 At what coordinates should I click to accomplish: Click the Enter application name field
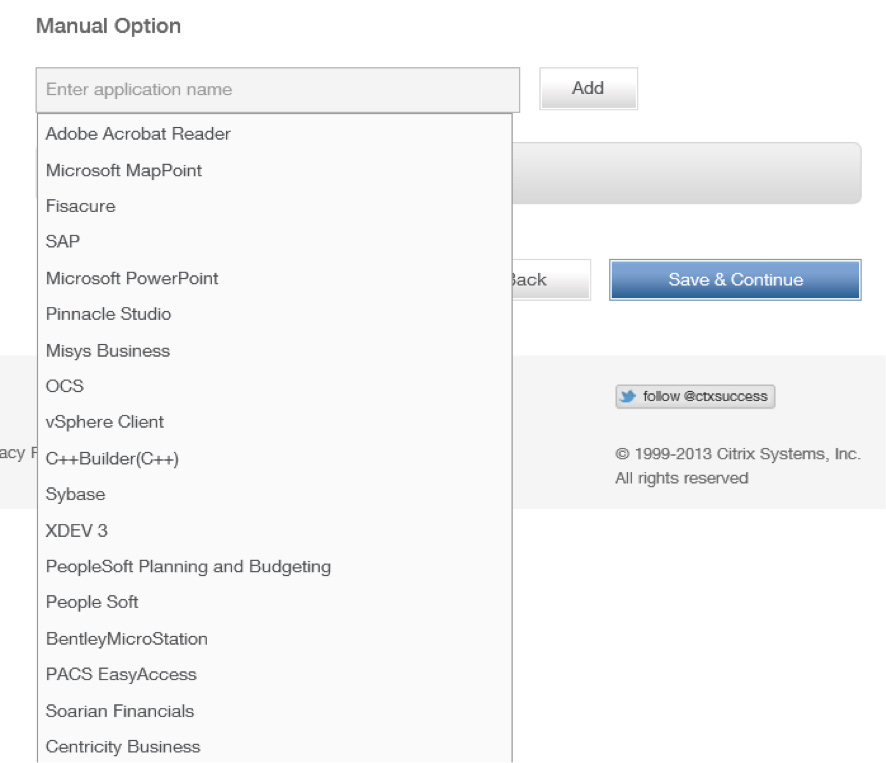coord(277,90)
